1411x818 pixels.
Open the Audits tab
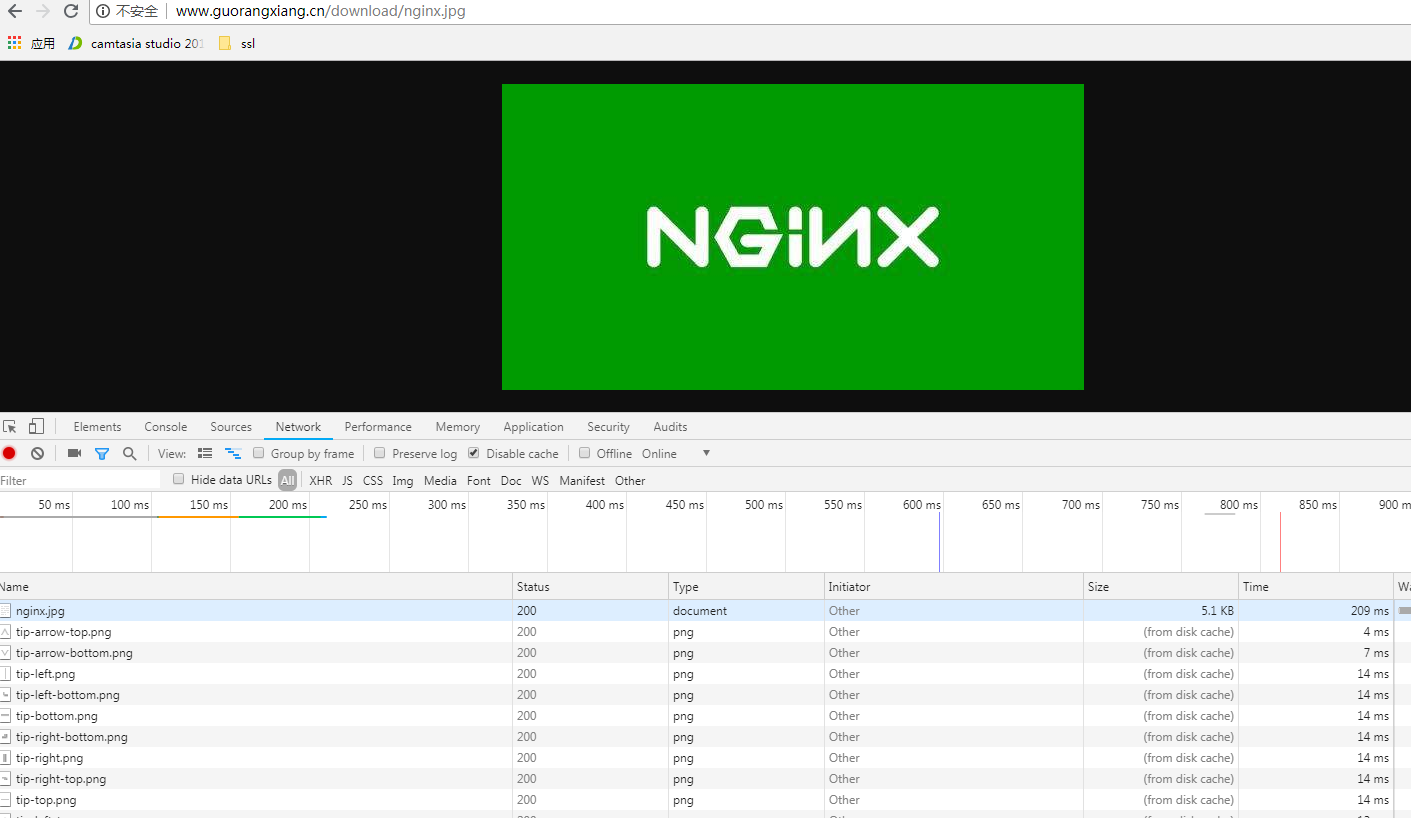click(x=670, y=427)
